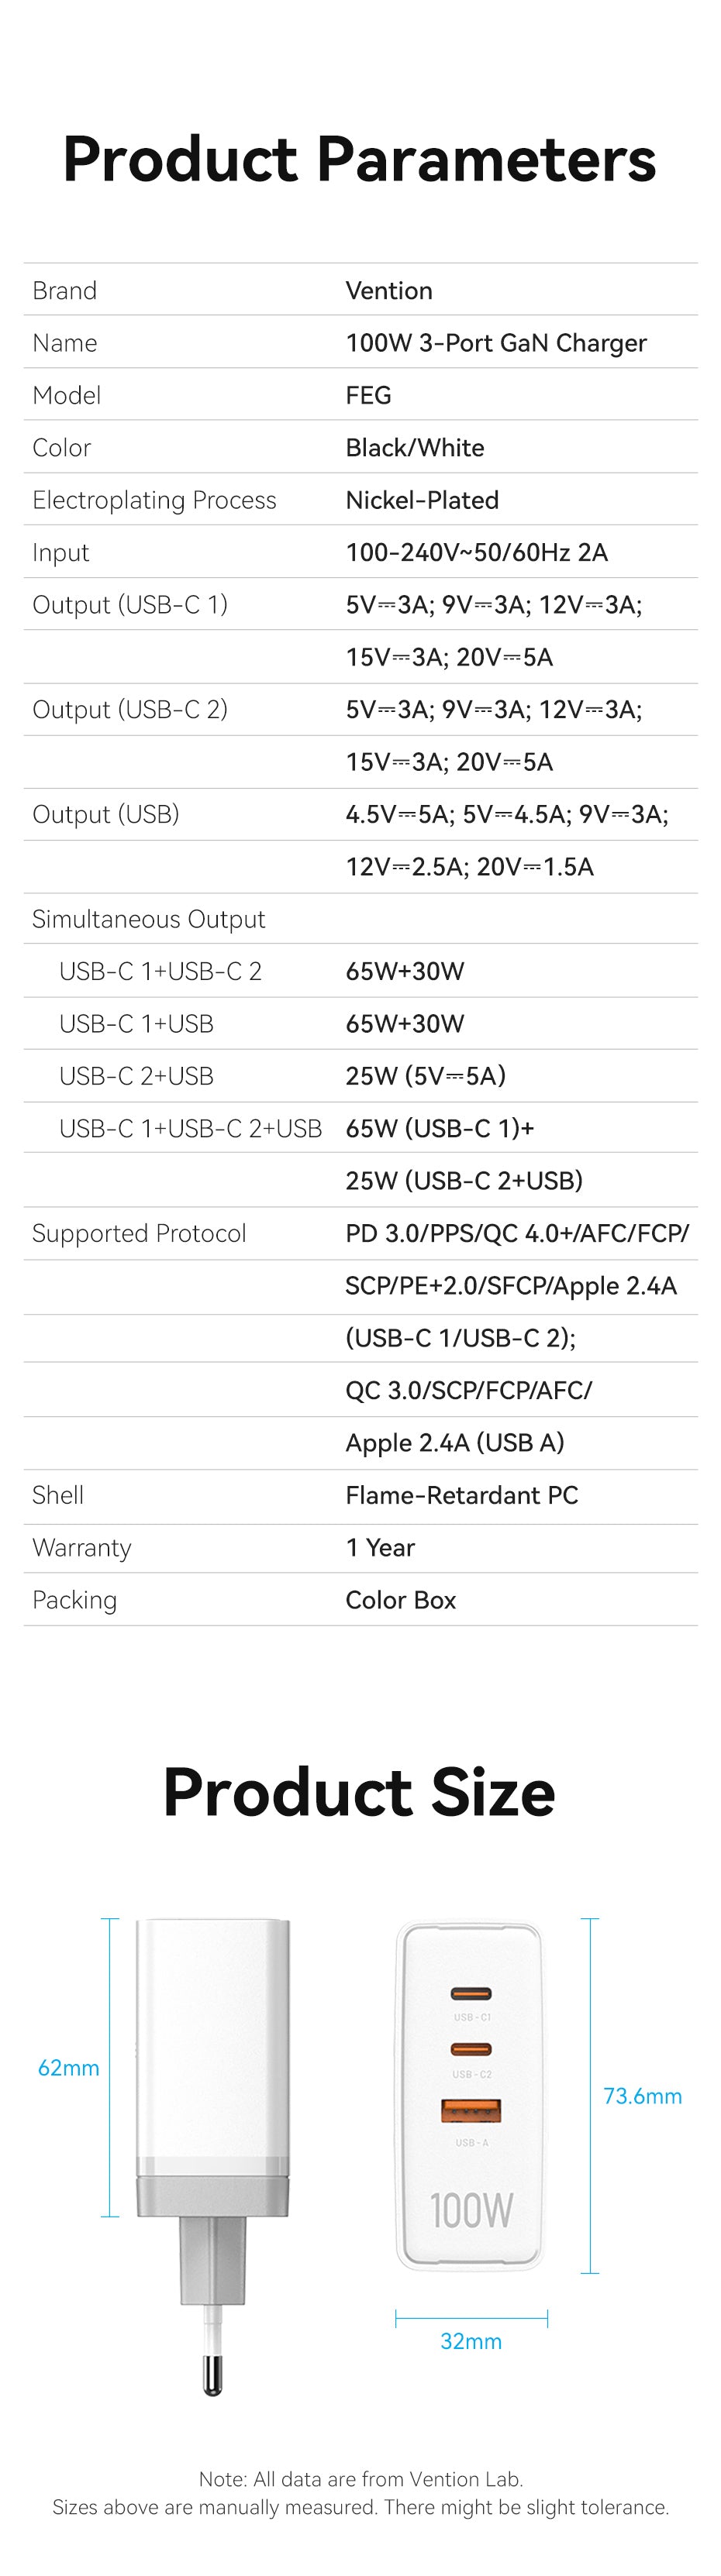The image size is (721, 2576).
Task: Click the 62mm height dimension label
Action: (68, 2068)
